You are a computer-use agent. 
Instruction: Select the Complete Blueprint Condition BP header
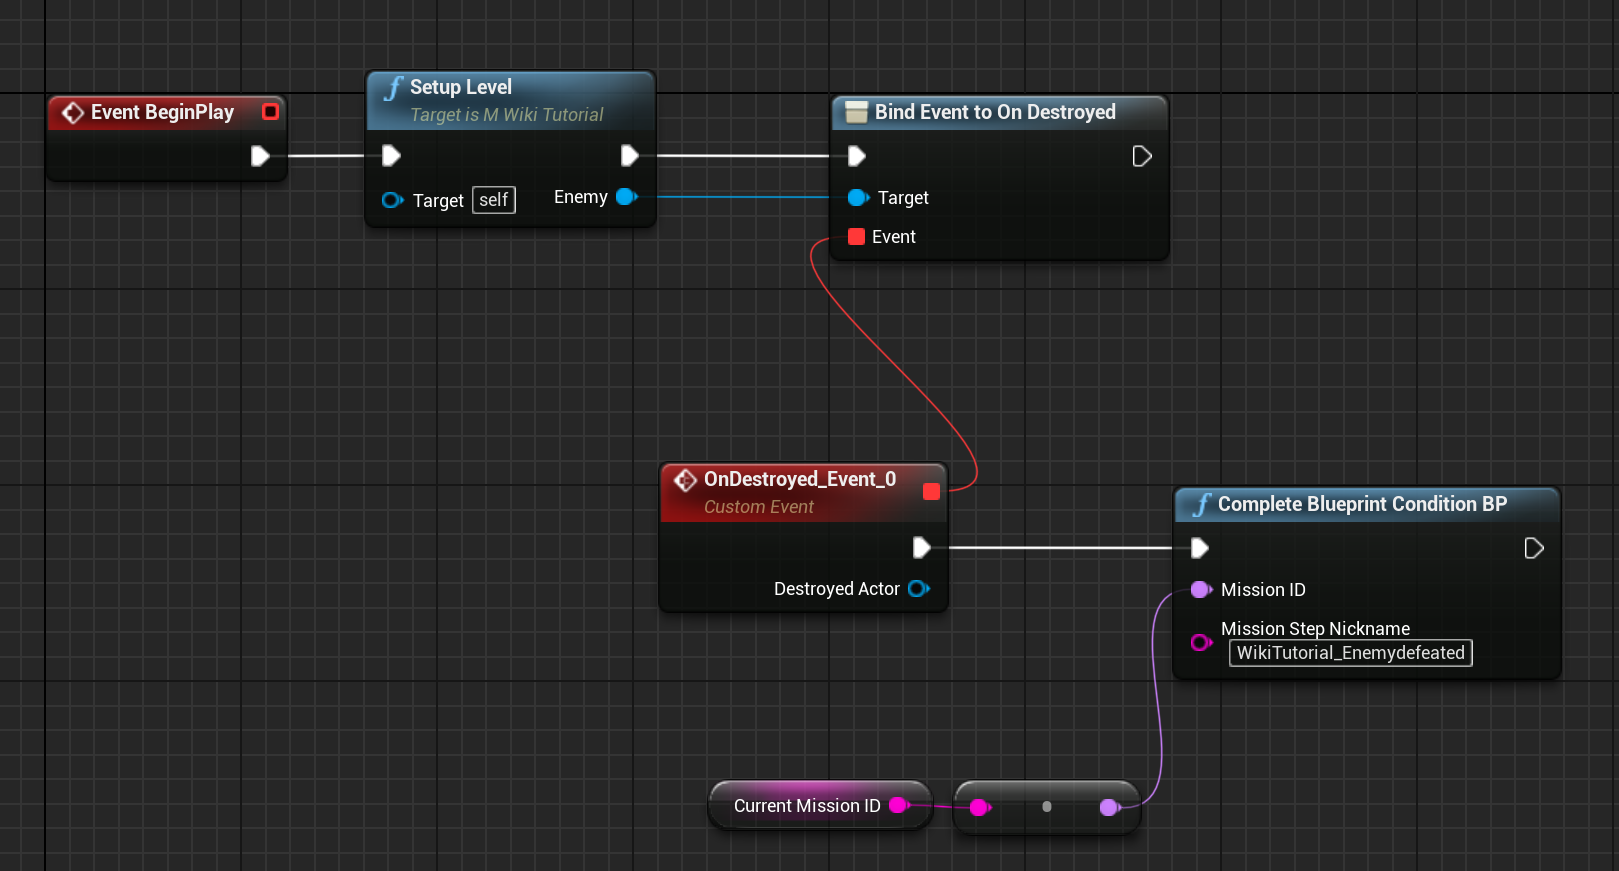(1367, 505)
